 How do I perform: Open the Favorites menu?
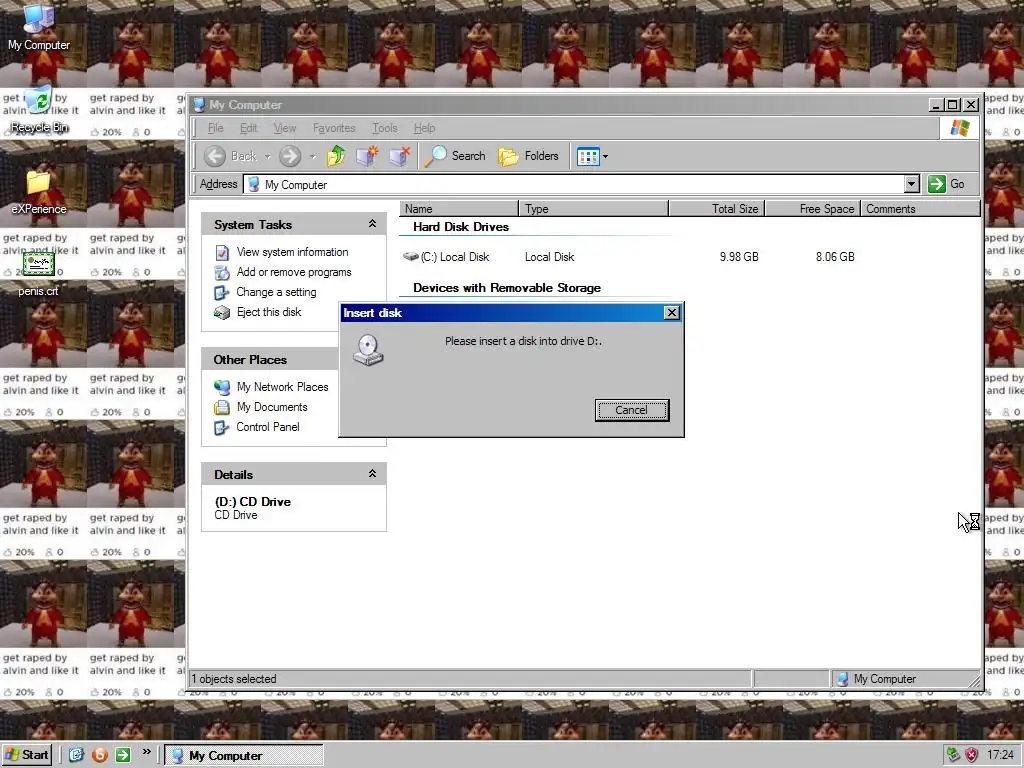coord(334,128)
